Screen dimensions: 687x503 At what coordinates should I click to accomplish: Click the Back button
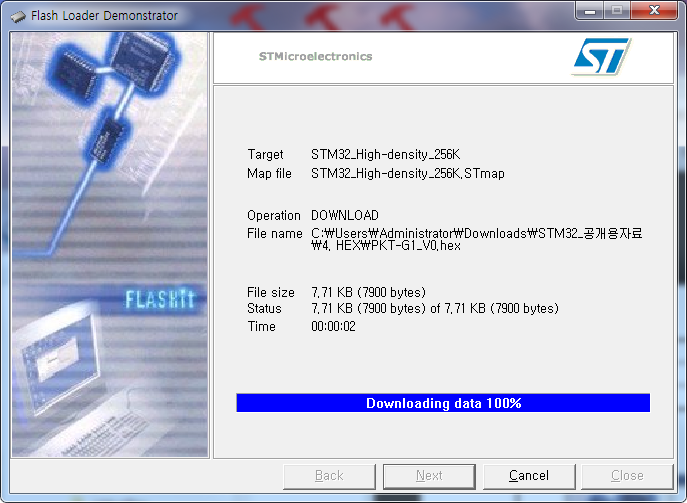[x=329, y=476]
